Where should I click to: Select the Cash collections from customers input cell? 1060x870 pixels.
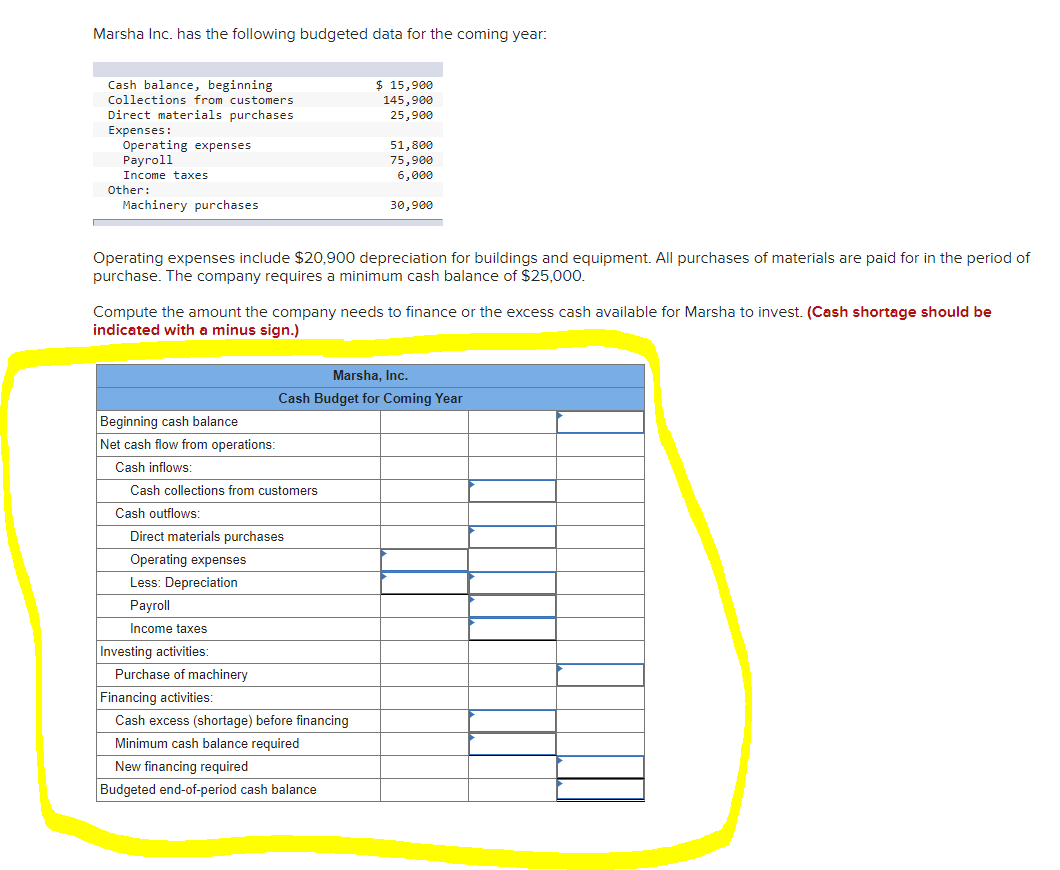pos(512,490)
